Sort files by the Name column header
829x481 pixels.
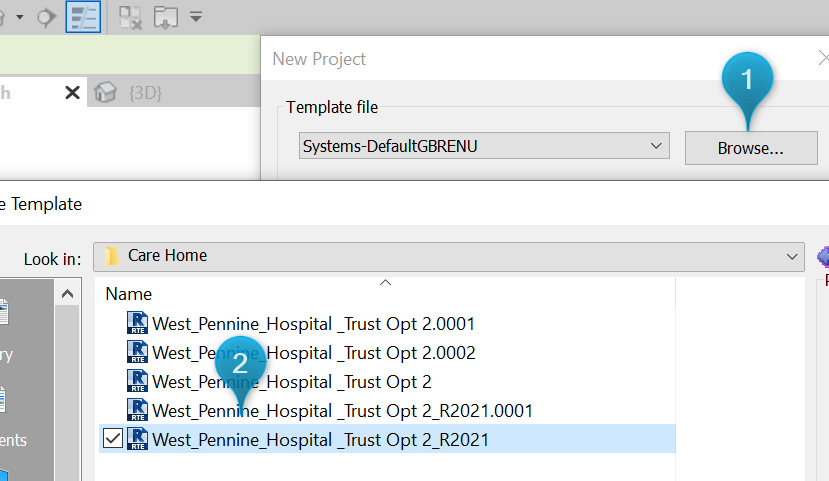click(129, 294)
